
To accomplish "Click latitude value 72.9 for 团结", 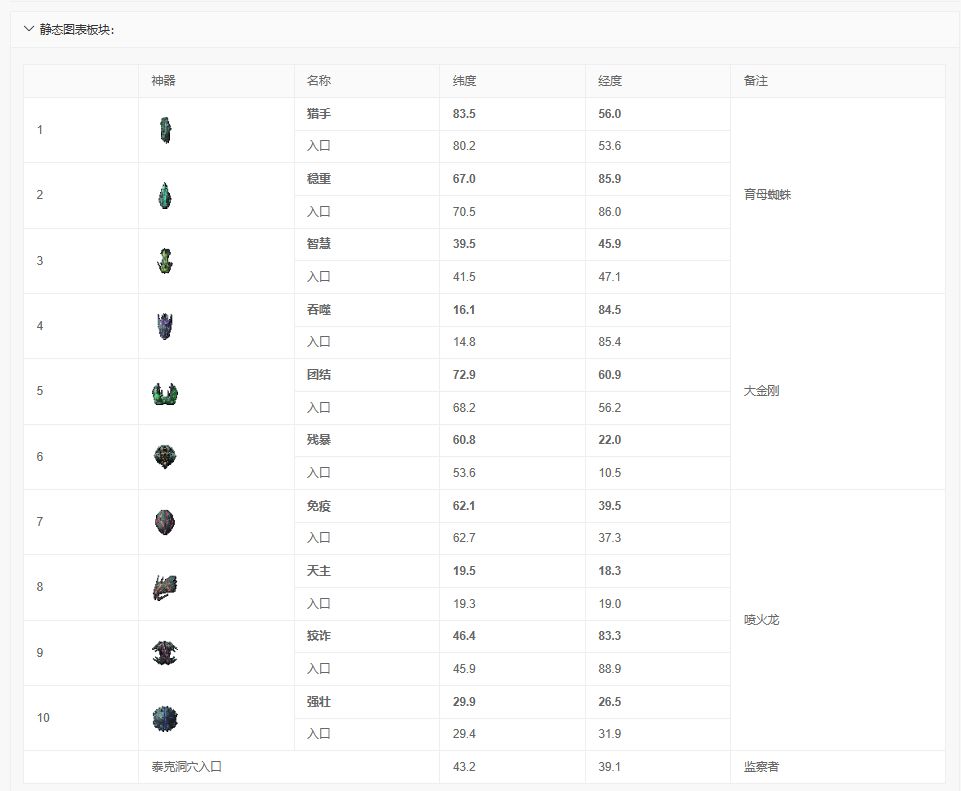I will (x=464, y=375).
